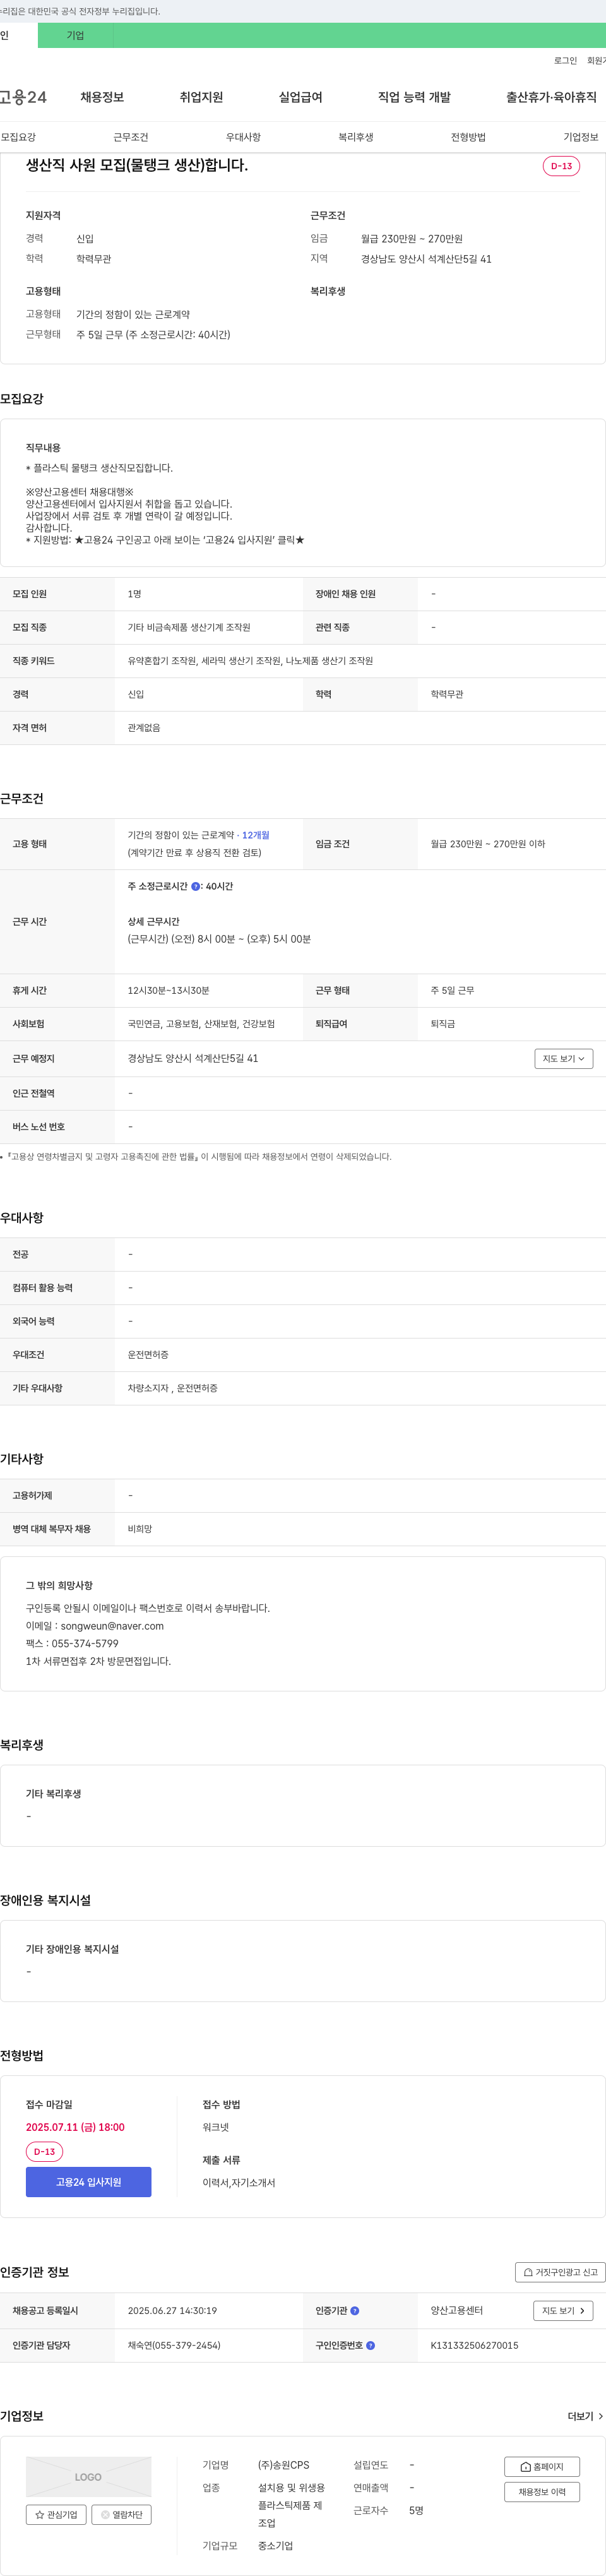Select company name (주)송원CPS
The image size is (606, 2576).
(x=284, y=2465)
